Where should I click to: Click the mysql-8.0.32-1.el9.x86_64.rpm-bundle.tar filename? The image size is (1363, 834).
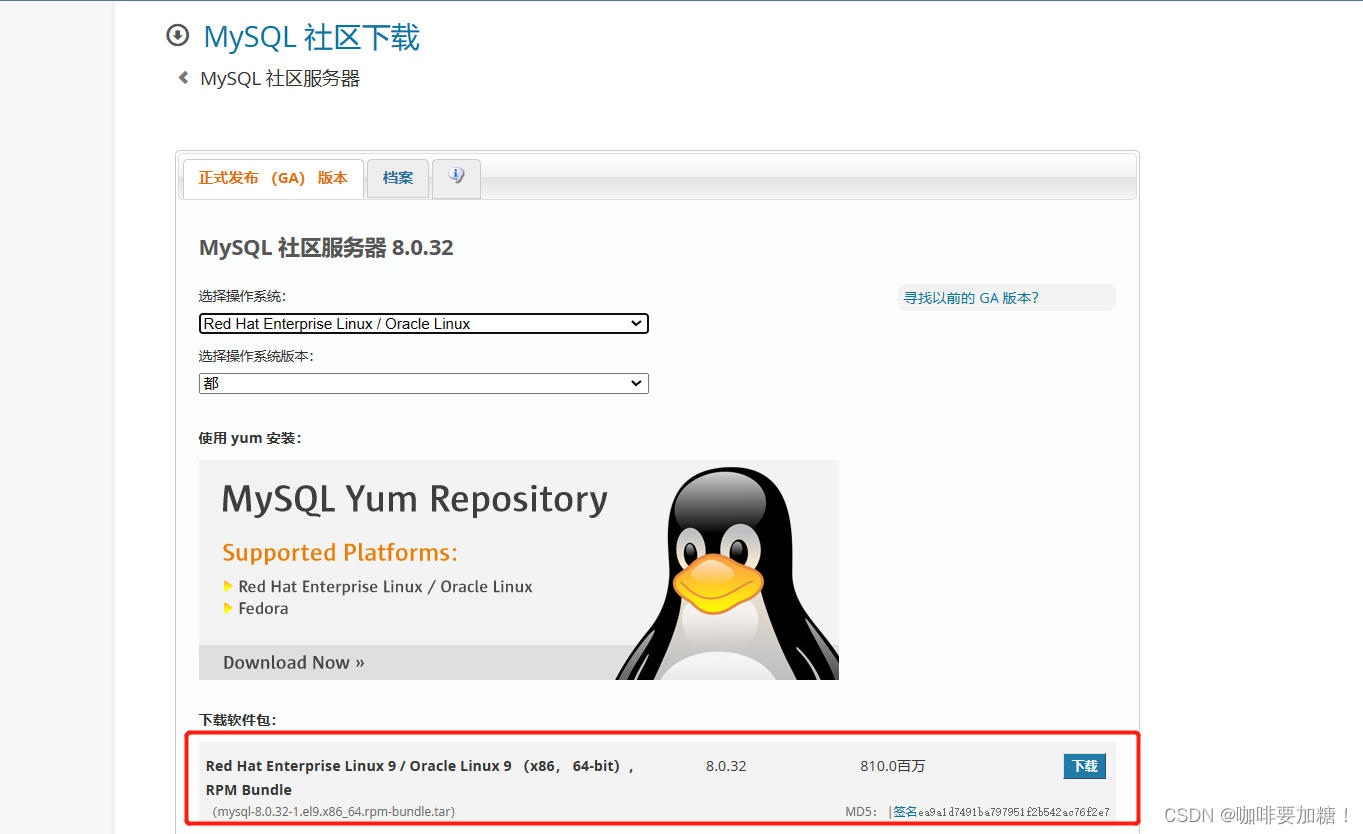tap(334, 812)
